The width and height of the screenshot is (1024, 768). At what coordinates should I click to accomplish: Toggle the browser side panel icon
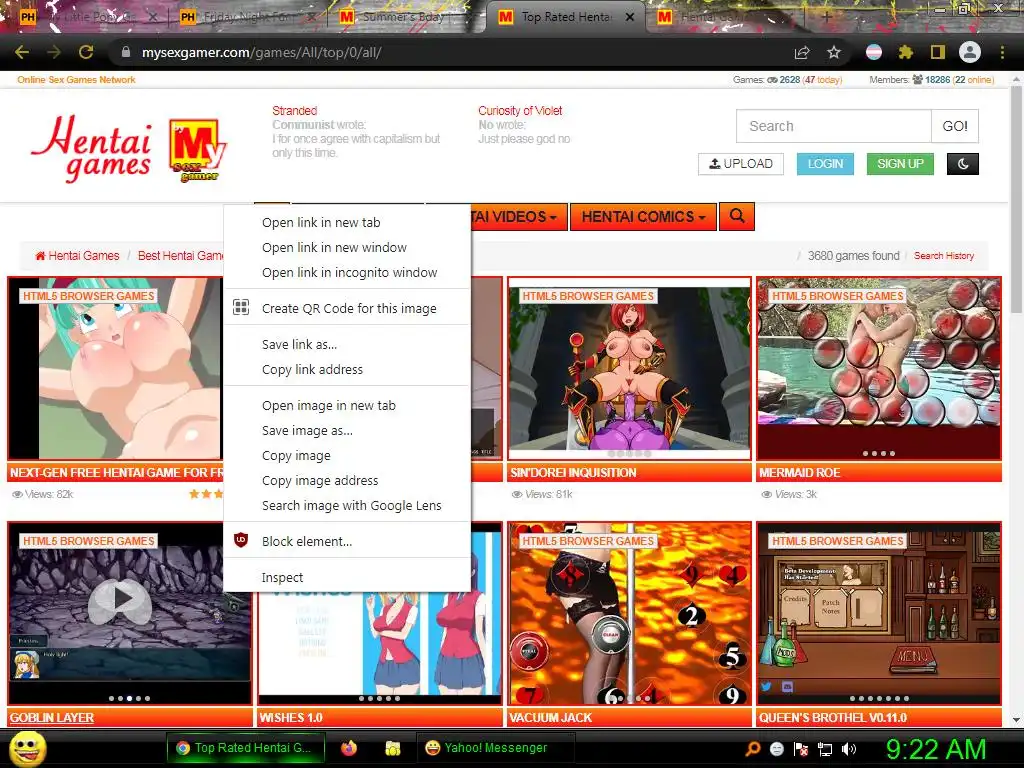click(938, 52)
